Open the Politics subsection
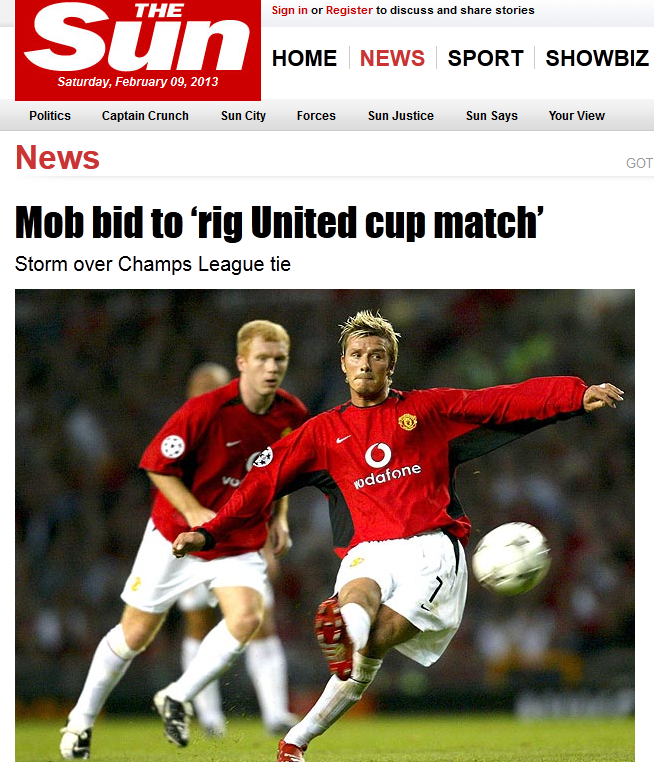This screenshot has width=661, height=762. 50,116
